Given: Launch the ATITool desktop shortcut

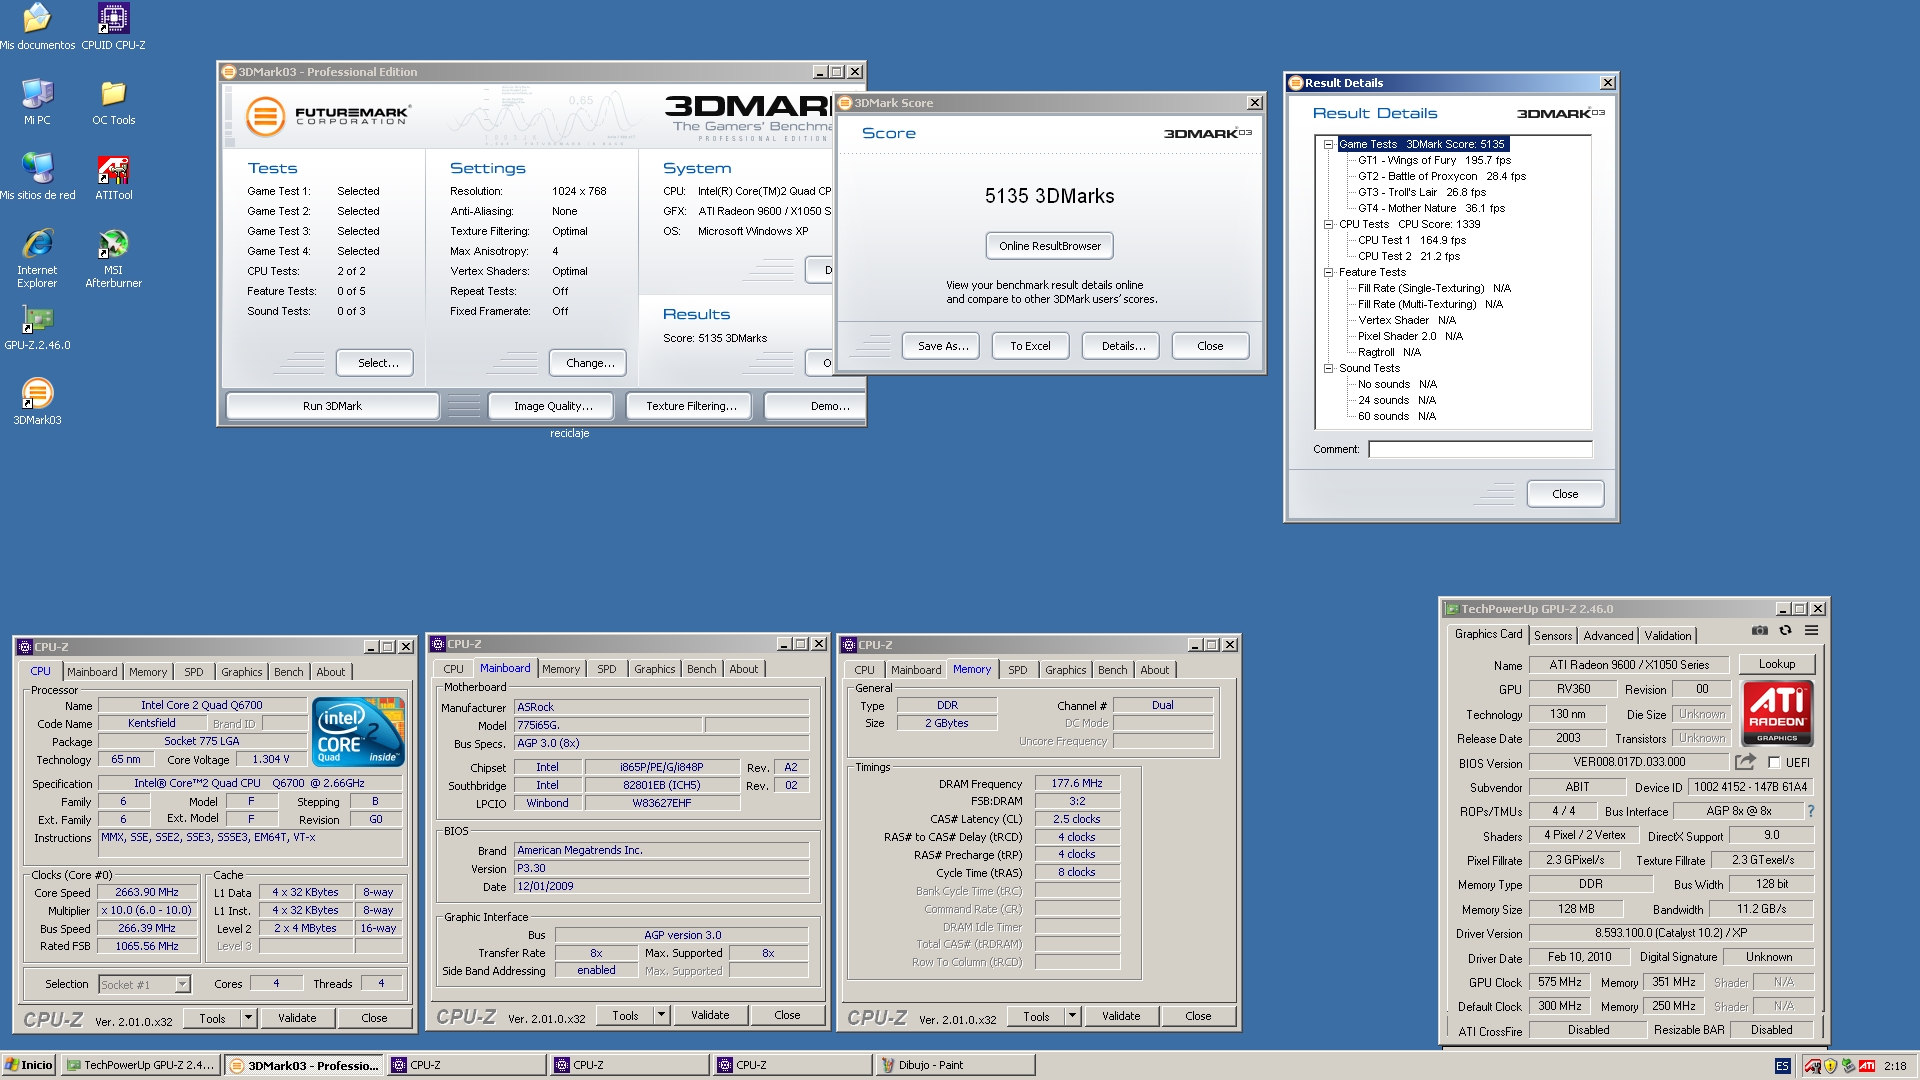Looking at the screenshot, I should click(113, 177).
